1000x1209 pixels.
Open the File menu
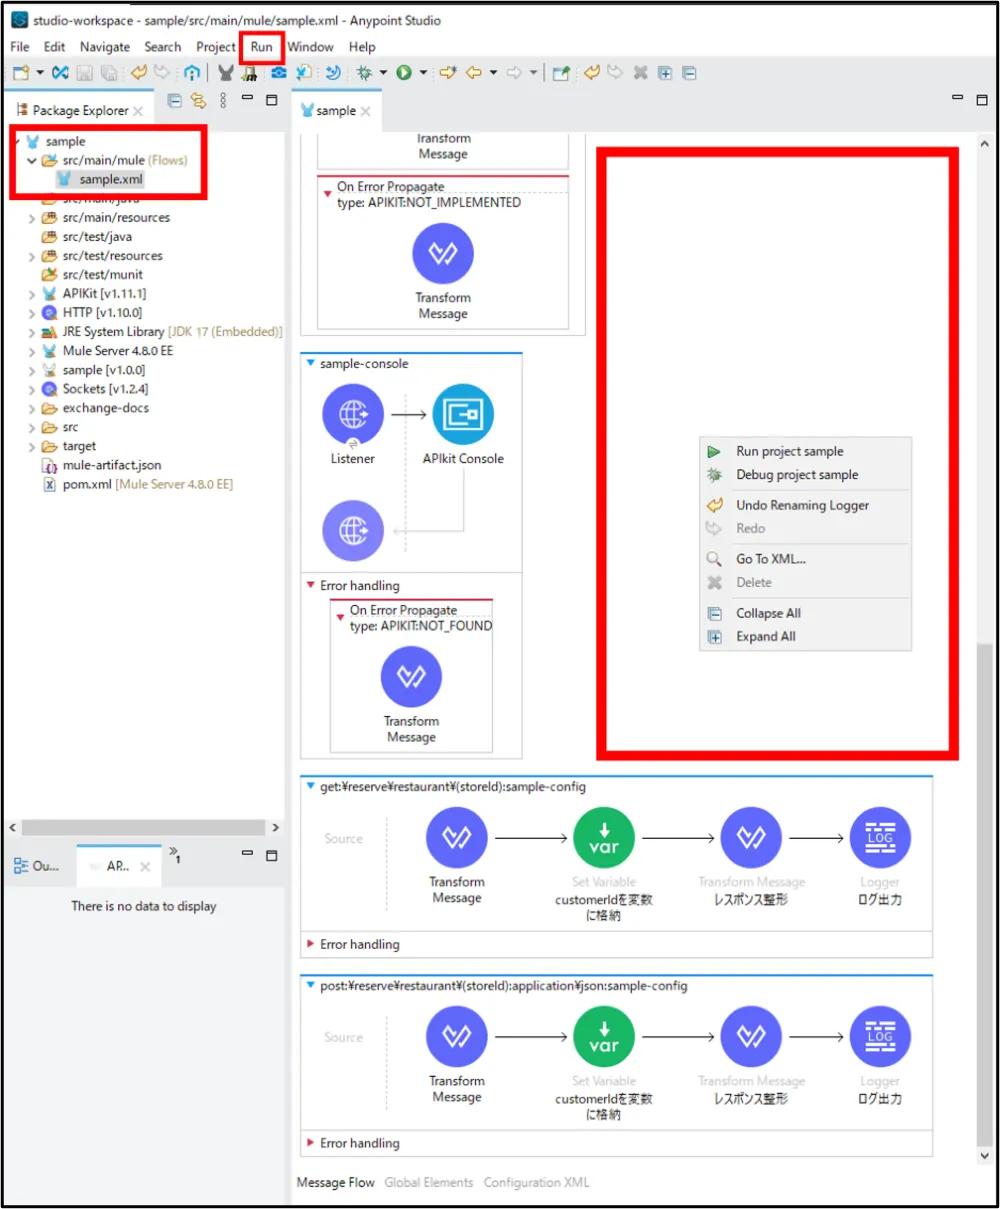[20, 47]
